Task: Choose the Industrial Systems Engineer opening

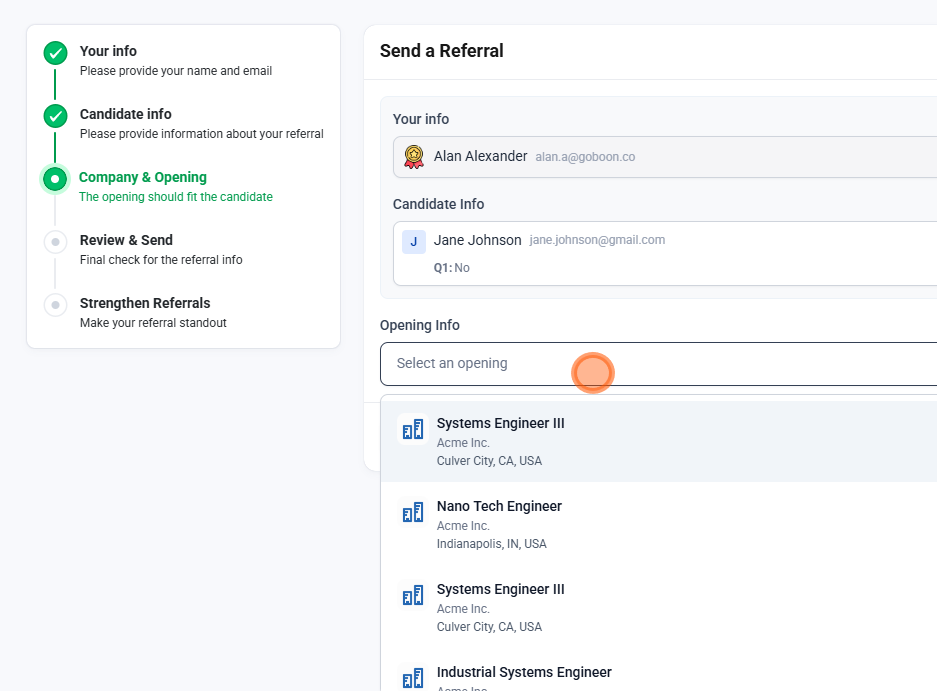Action: tap(659, 670)
